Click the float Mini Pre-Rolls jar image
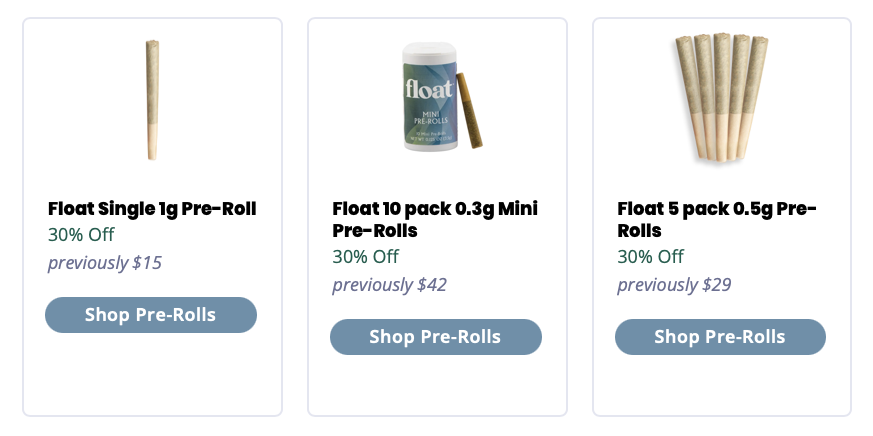This screenshot has height=436, width=873. pyautogui.click(x=428, y=98)
